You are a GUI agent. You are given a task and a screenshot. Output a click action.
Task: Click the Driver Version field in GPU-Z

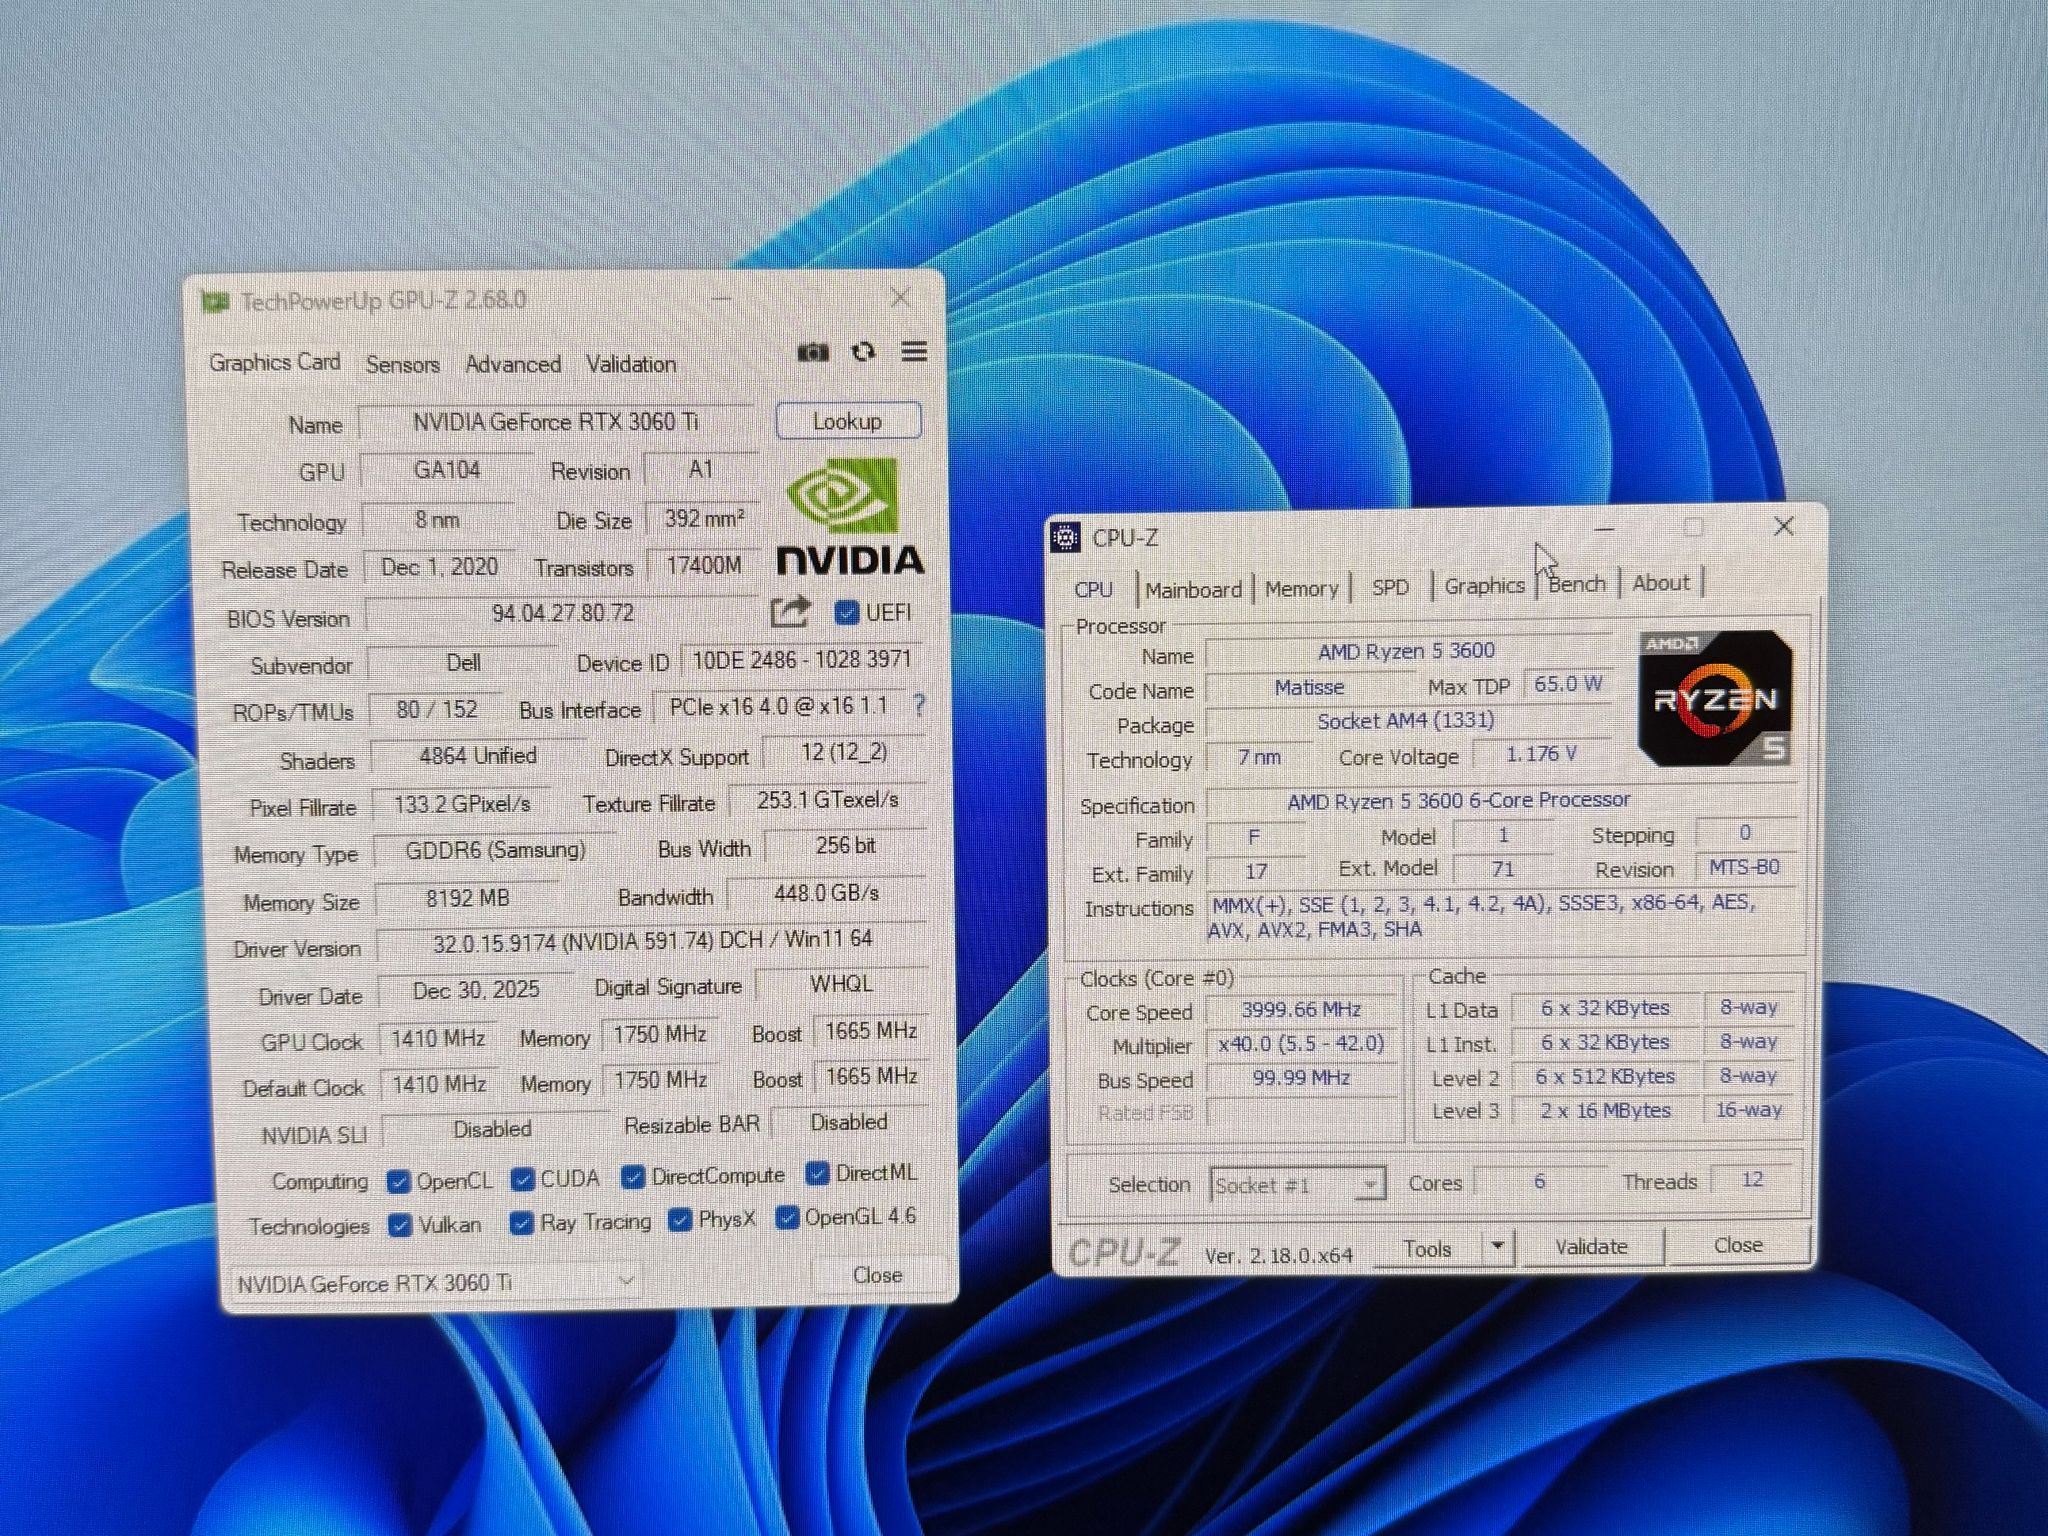point(652,940)
